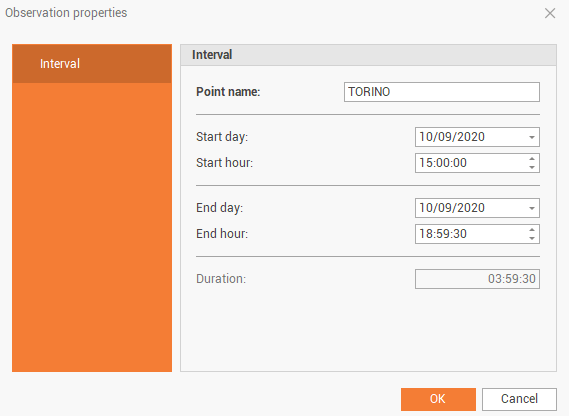This screenshot has width=569, height=416.
Task: Click the Point name label
Action: pos(228,92)
